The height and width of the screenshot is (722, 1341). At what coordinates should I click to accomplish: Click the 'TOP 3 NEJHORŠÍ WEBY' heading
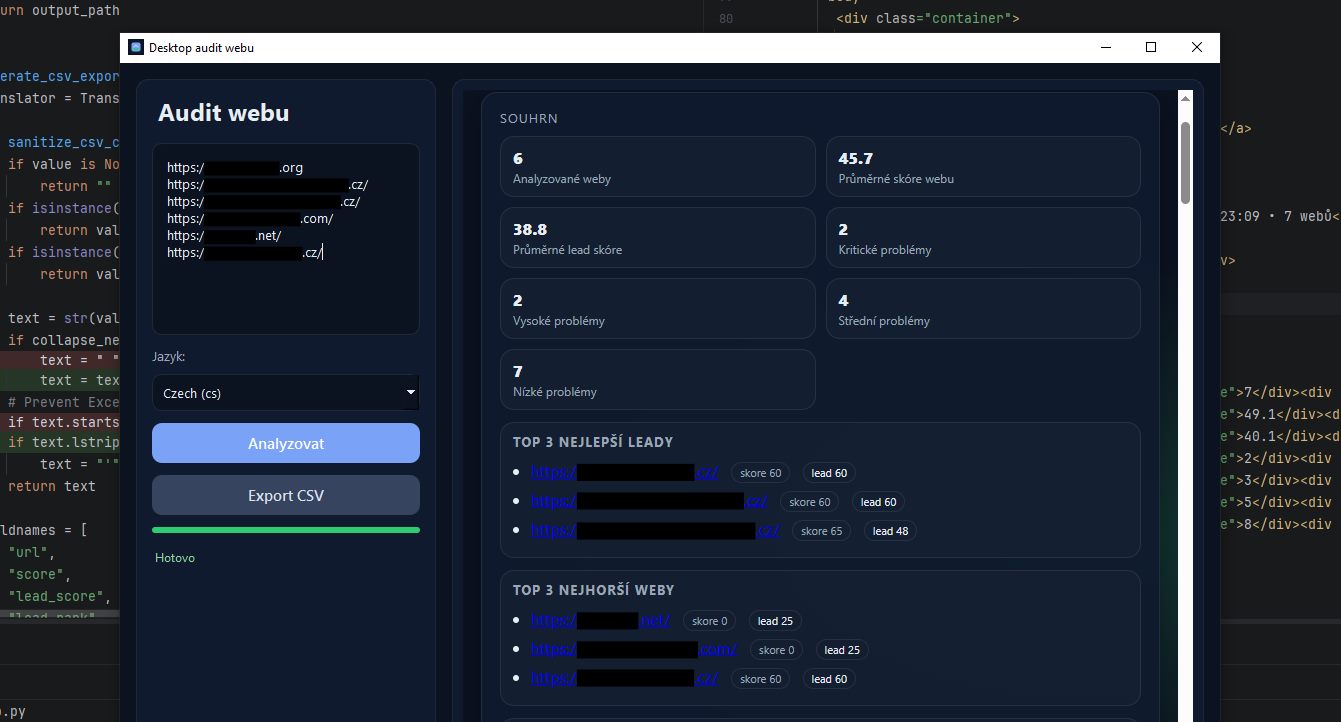click(x=593, y=590)
